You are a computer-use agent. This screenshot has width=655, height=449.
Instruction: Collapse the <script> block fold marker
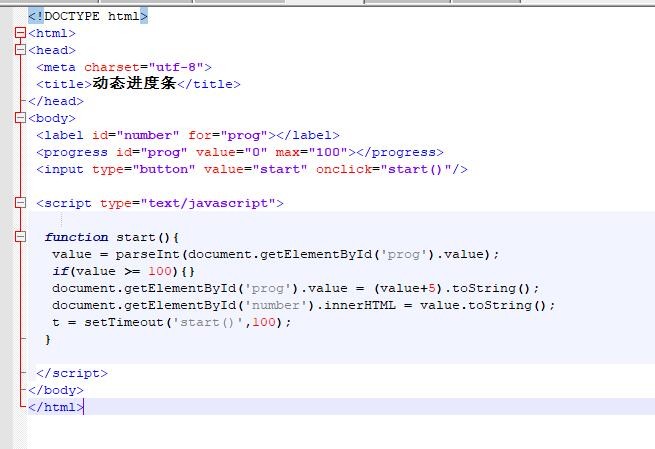click(x=20, y=203)
